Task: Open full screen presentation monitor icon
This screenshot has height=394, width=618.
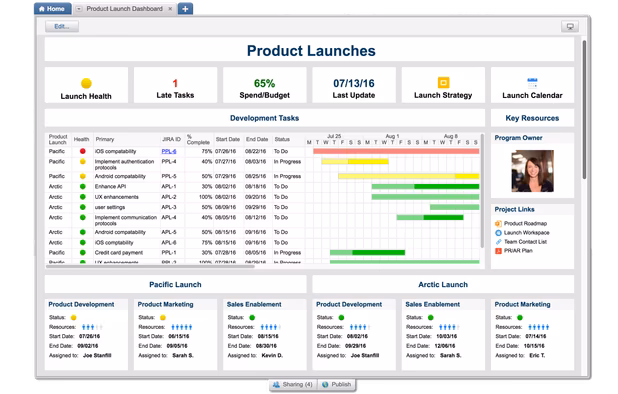Action: 570,26
